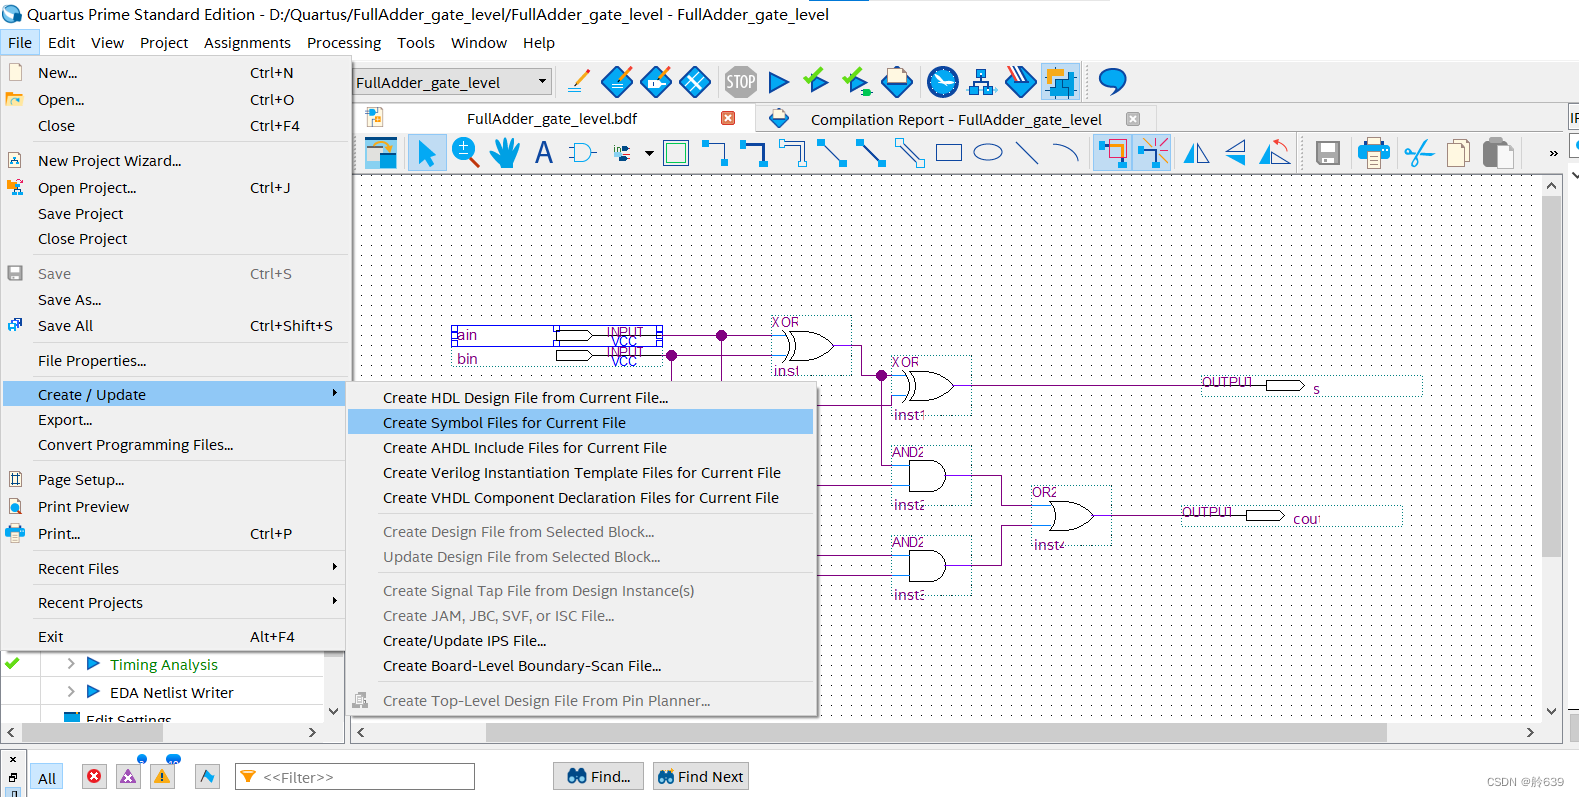
Task: Switch to Compilation Report tab
Action: point(955,119)
